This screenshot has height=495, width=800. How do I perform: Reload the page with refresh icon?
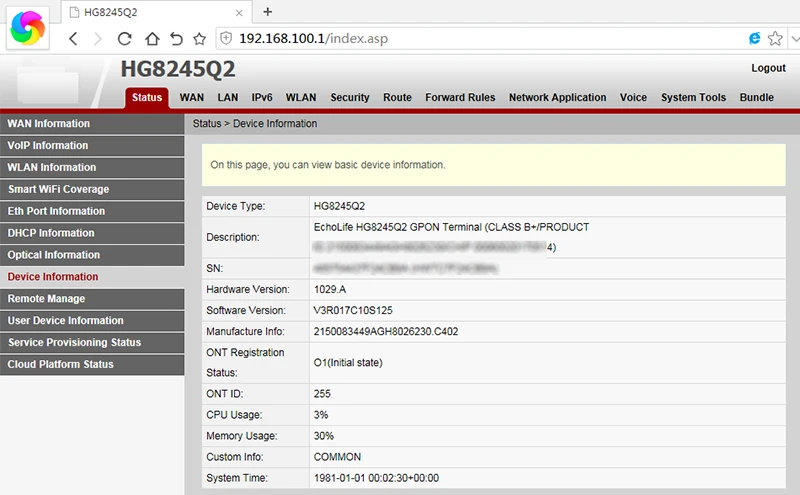pos(124,39)
